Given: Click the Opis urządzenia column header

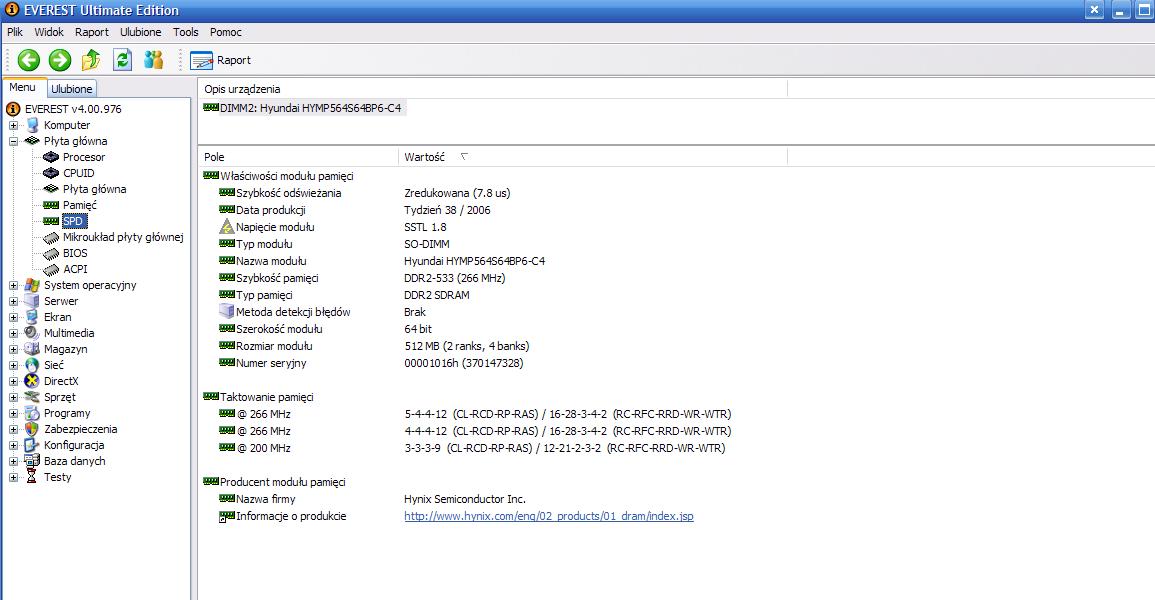Looking at the screenshot, I should click(x=492, y=89).
